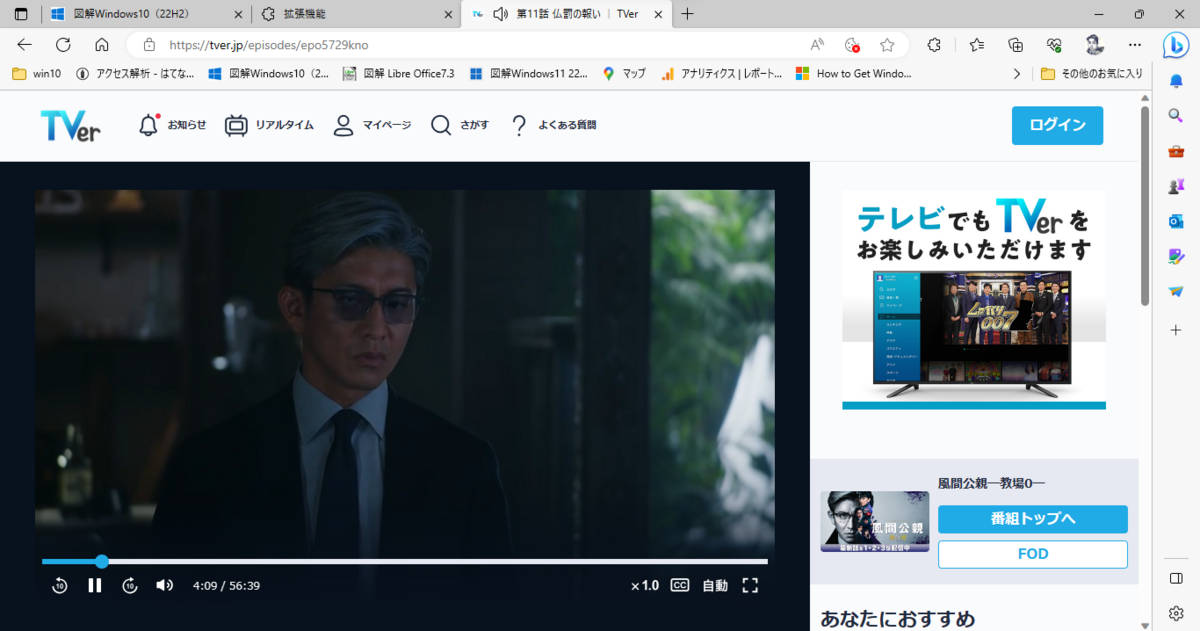The width and height of the screenshot is (1200, 631).
Task: Reload the current page
Action: 63,45
